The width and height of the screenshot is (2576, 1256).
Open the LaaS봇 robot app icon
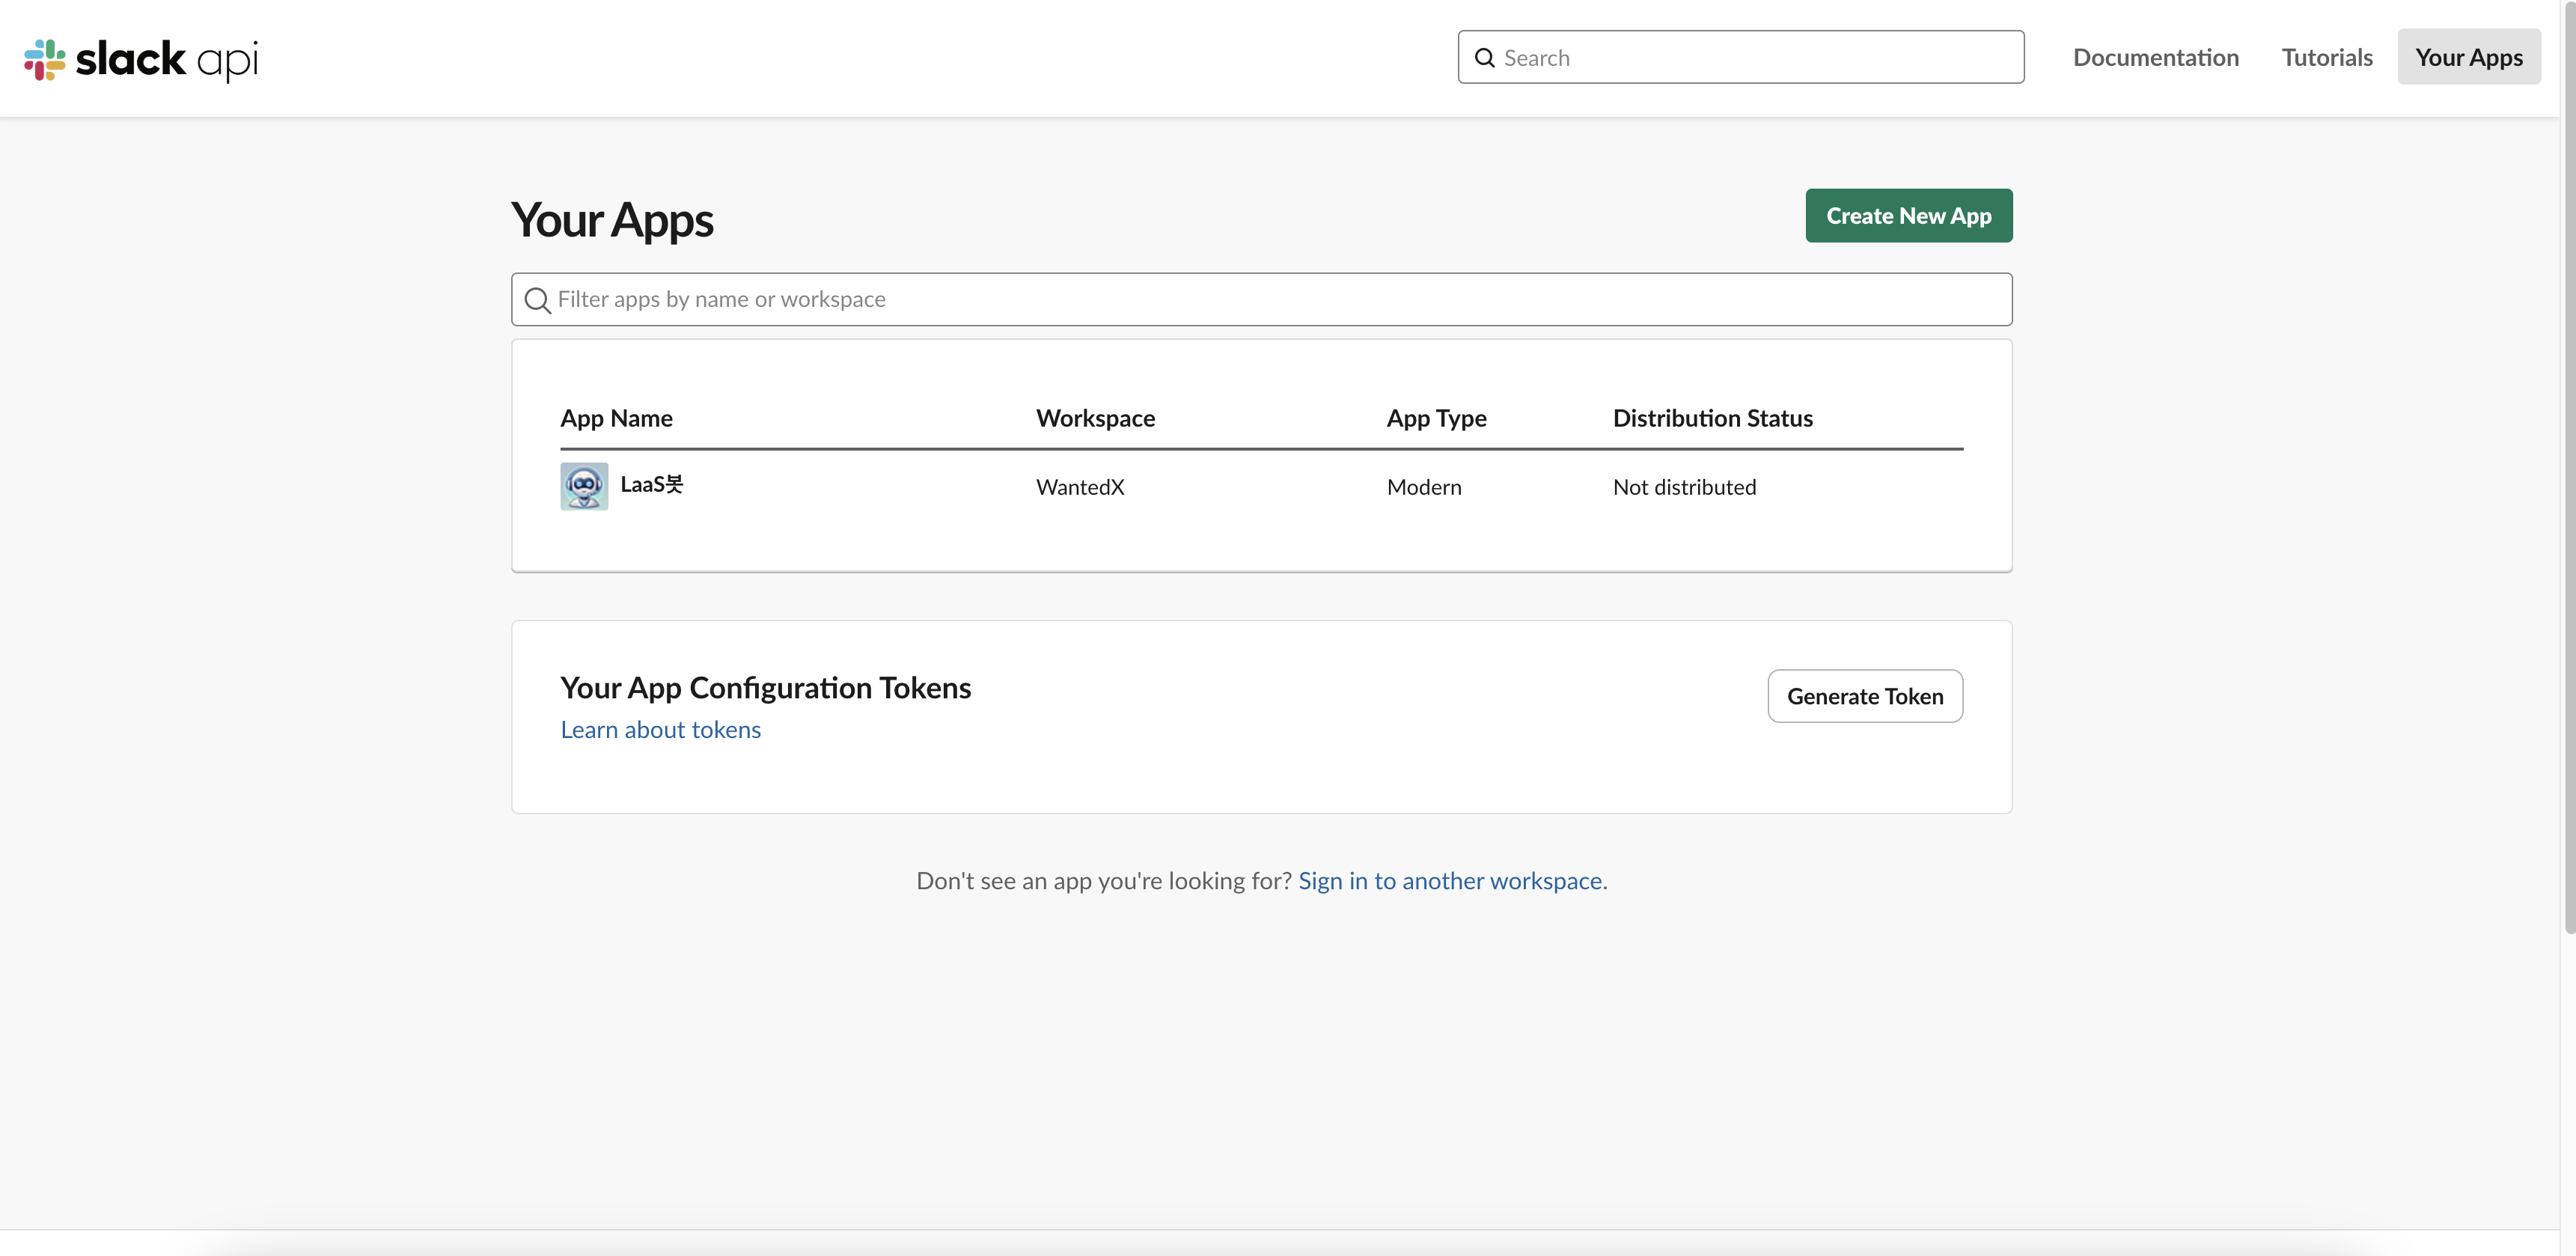[x=584, y=486]
